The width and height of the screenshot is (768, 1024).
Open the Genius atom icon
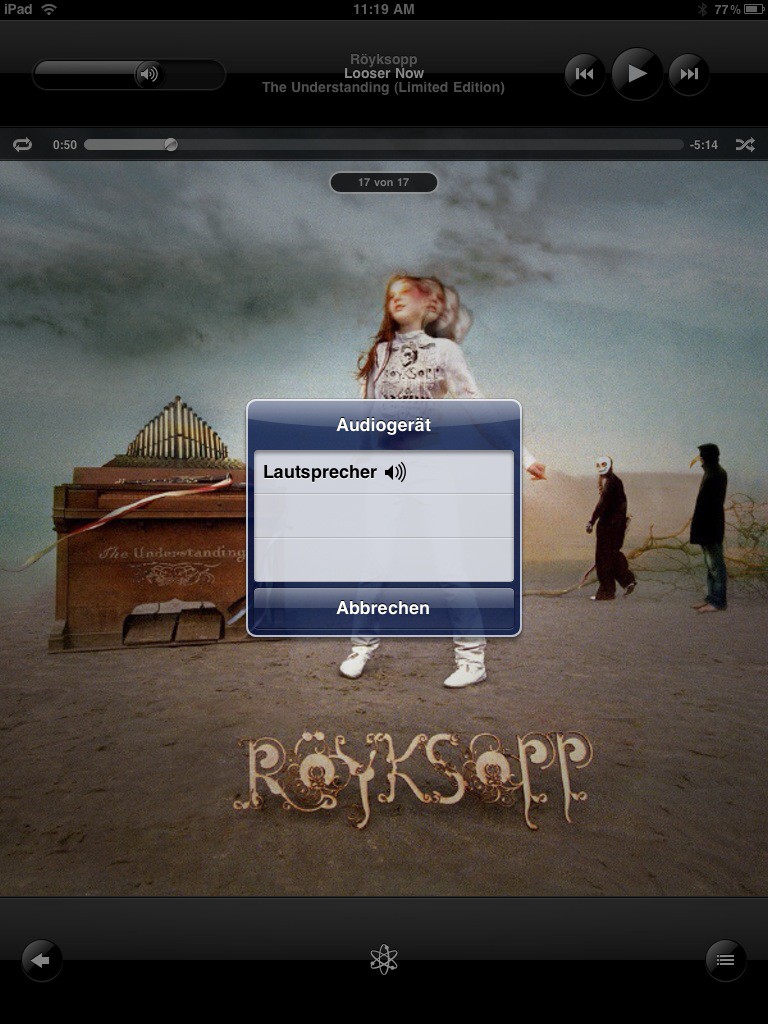click(384, 960)
